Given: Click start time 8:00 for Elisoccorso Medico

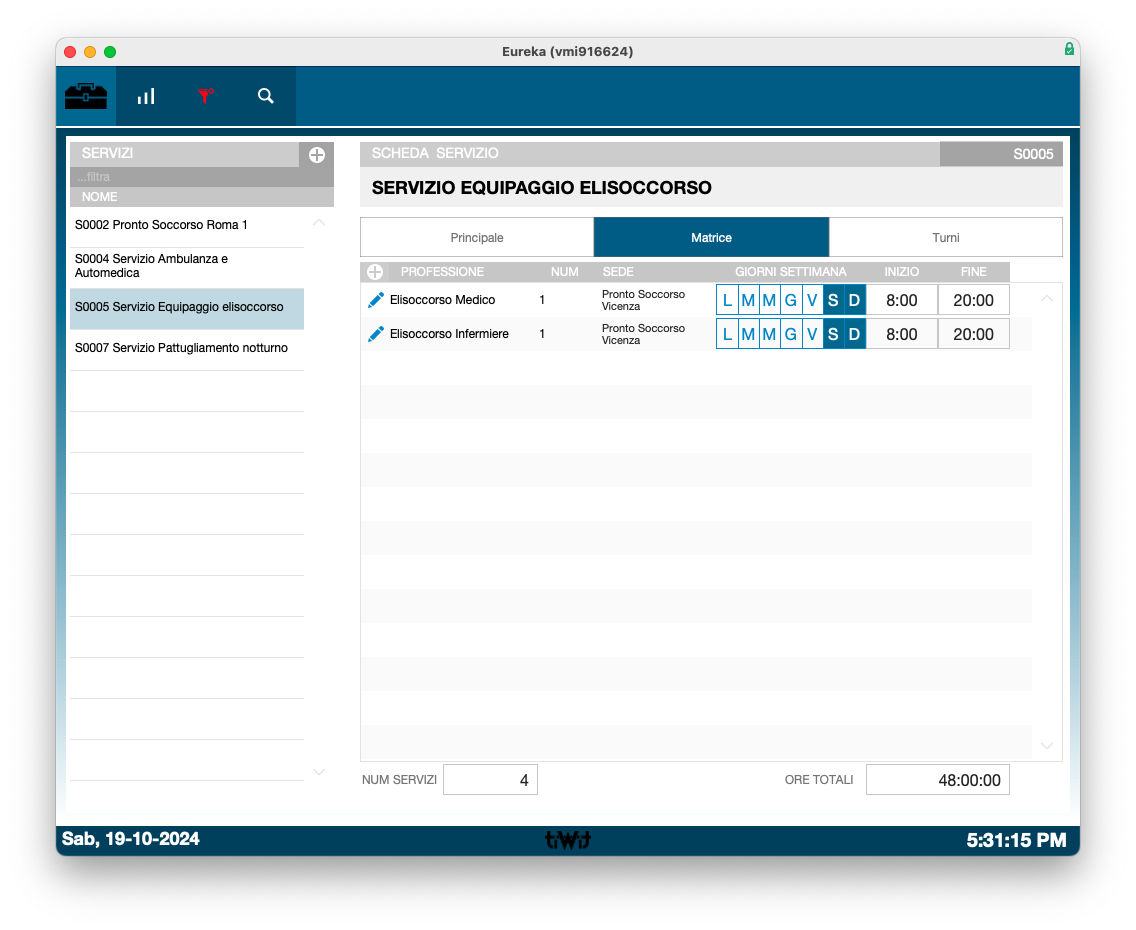Looking at the screenshot, I should 901,300.
